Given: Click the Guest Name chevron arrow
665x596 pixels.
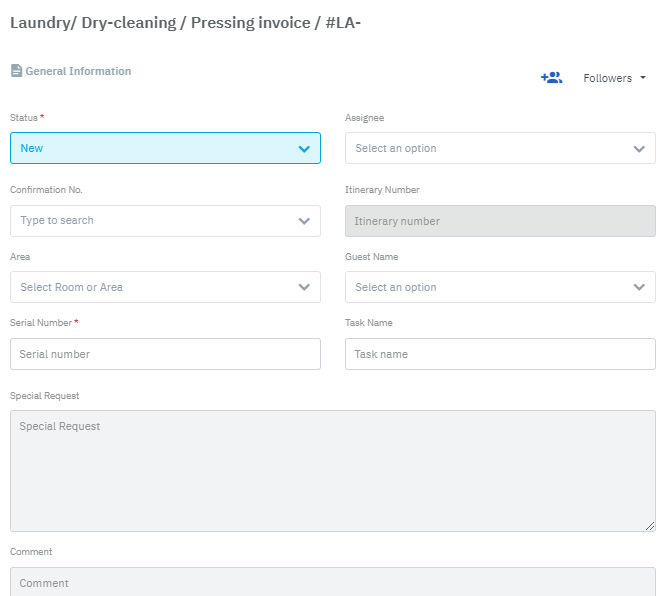Looking at the screenshot, I should (639, 288).
